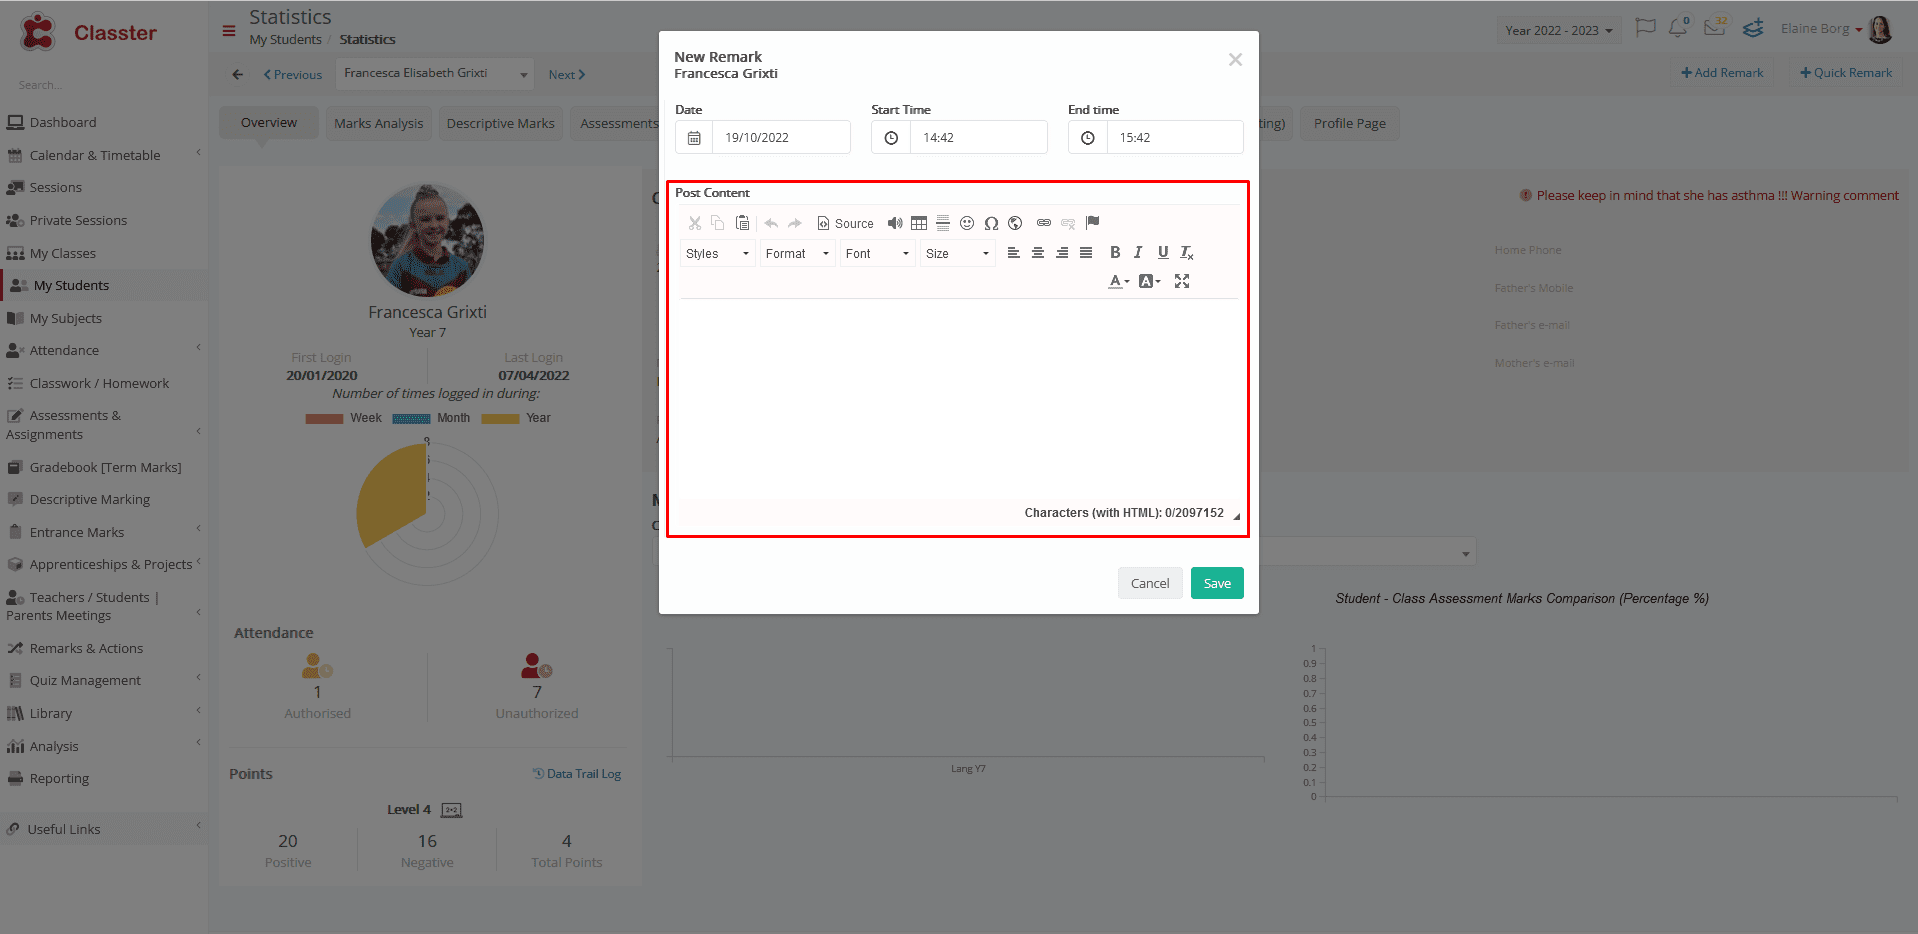Click the Copy icon in the editor toolbar

[x=717, y=223]
